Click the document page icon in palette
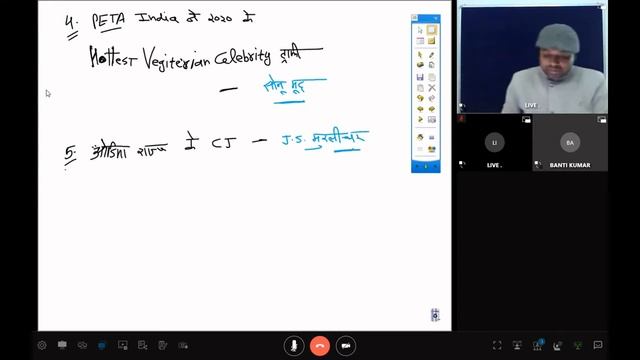Viewport: 640px width, 360px height. [x=431, y=65]
